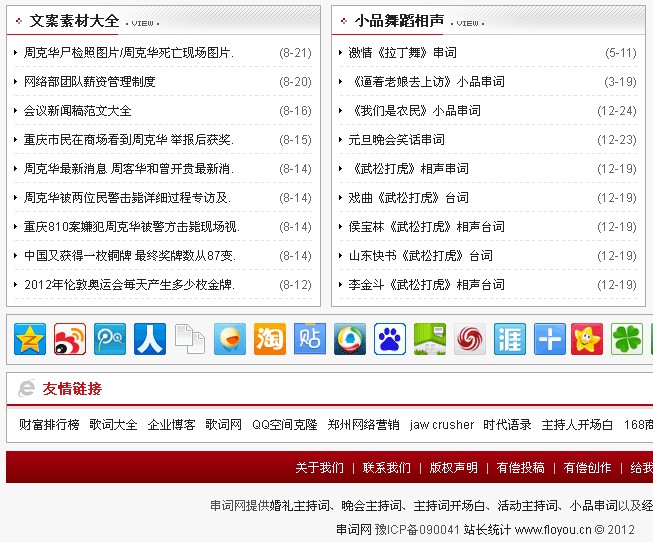This screenshot has width=653, height=542.
Task: Share to Taobao orange icon
Action: pos(270,339)
